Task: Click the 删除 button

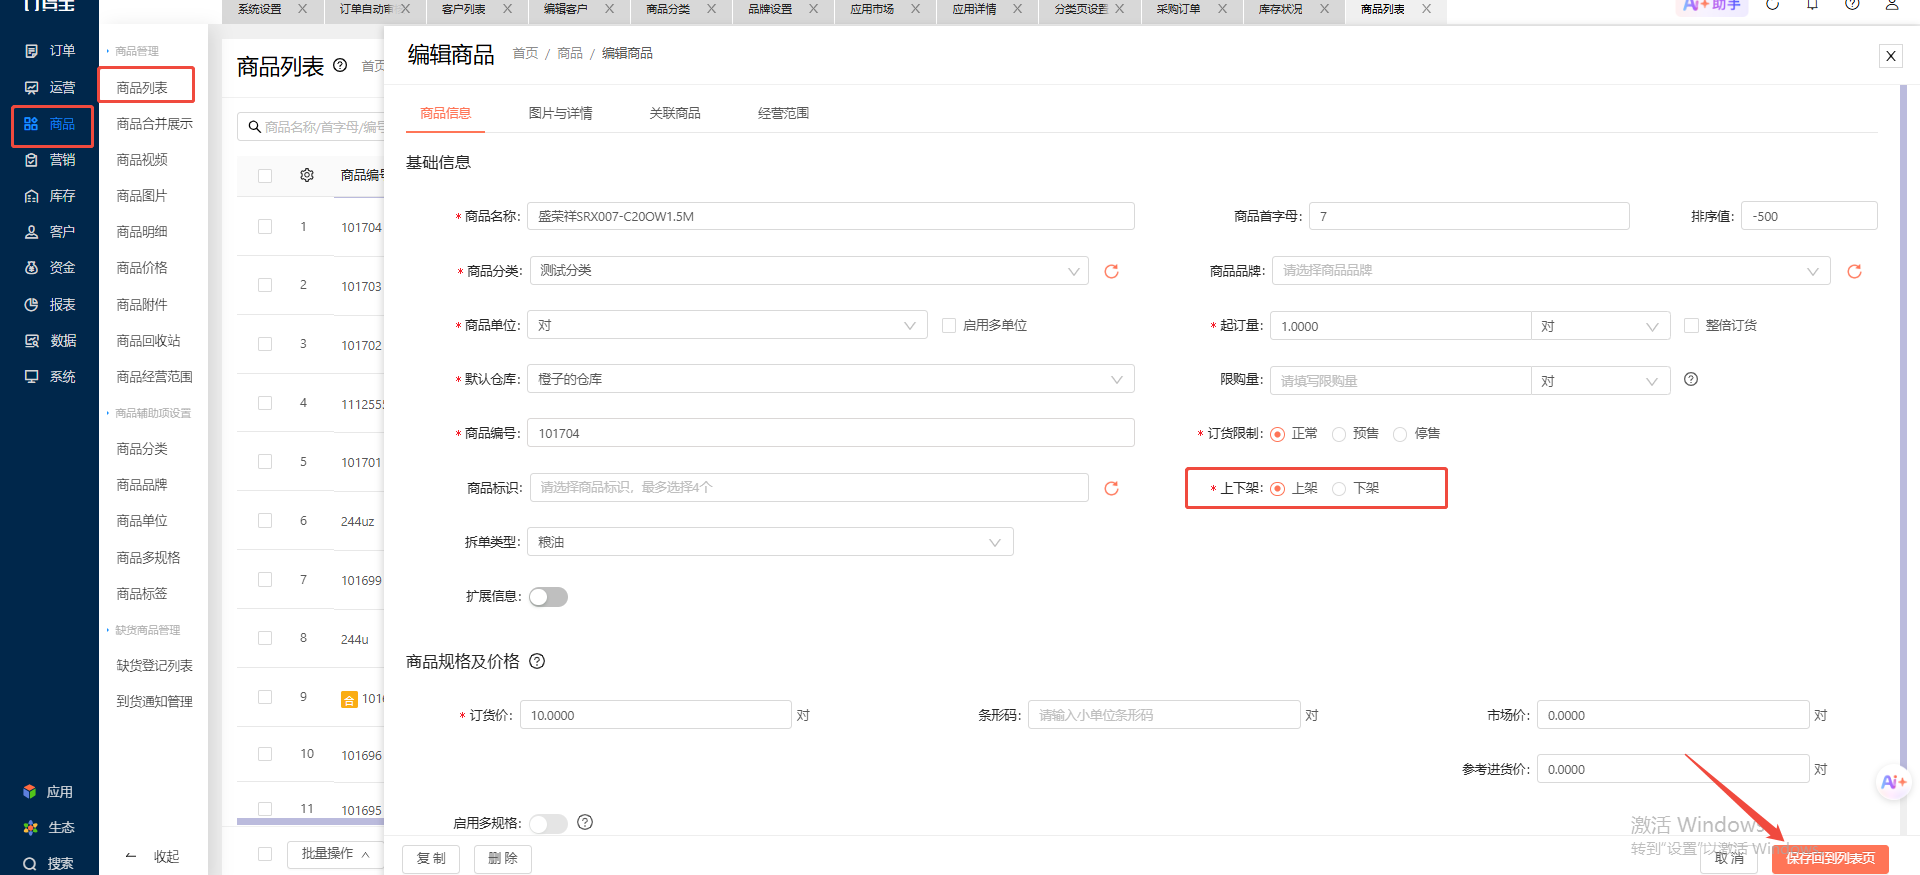Action: 503,858
